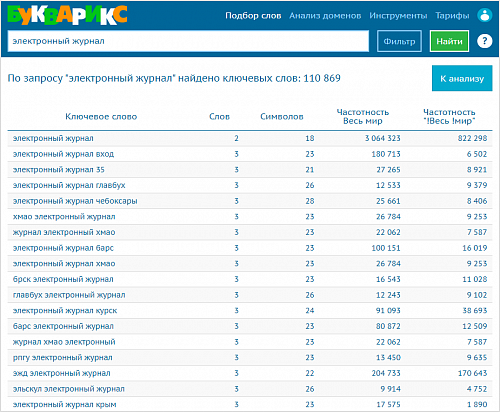Sort by Слов column header
The image size is (500, 412).
point(219,117)
